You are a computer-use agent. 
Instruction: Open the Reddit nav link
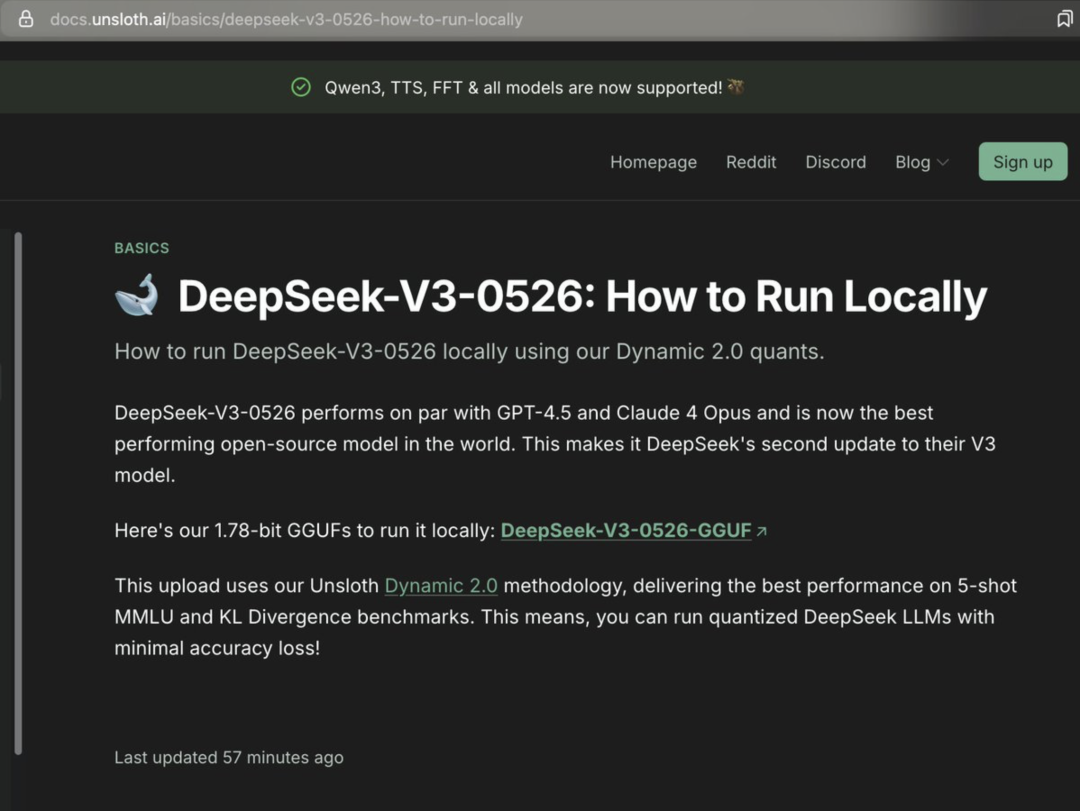[x=751, y=162]
